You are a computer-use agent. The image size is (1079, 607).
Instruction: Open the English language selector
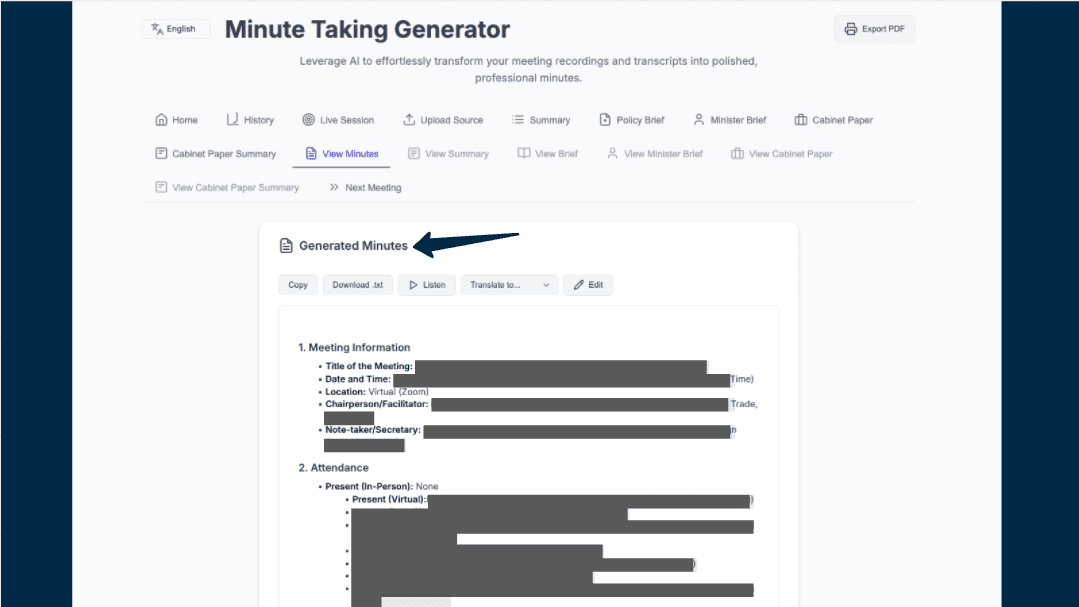[175, 29]
